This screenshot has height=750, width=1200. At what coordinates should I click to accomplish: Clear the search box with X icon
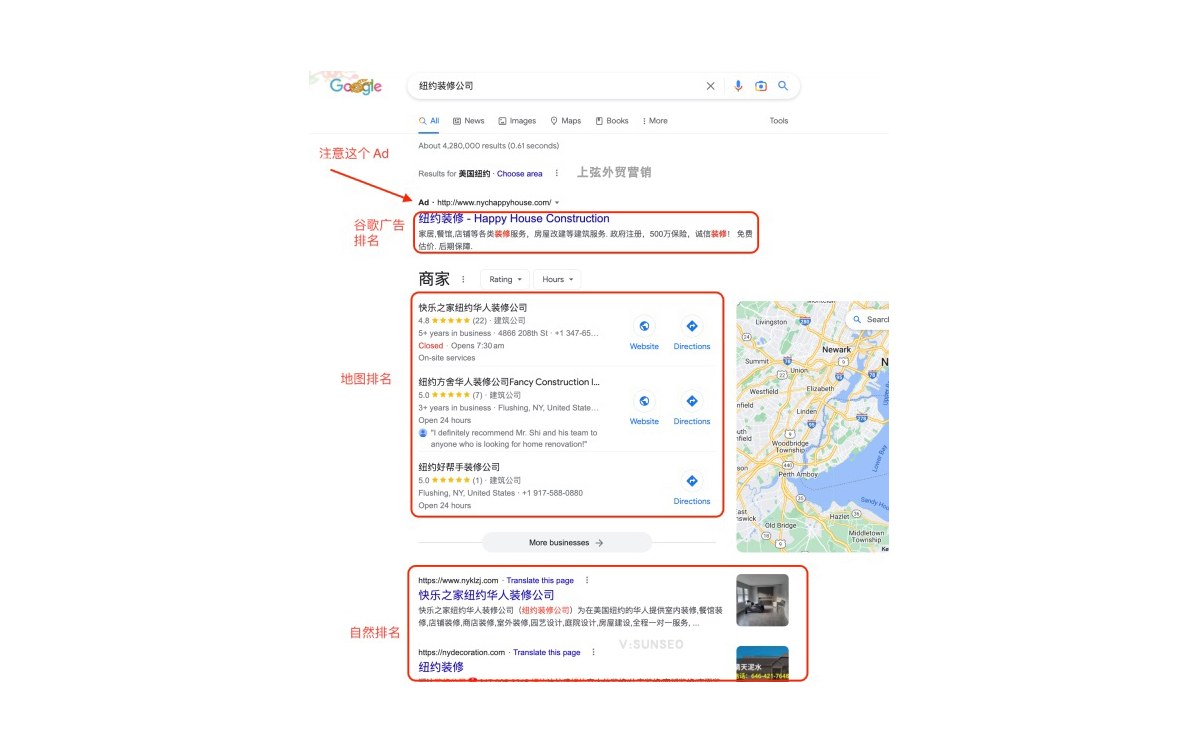pyautogui.click(x=711, y=86)
